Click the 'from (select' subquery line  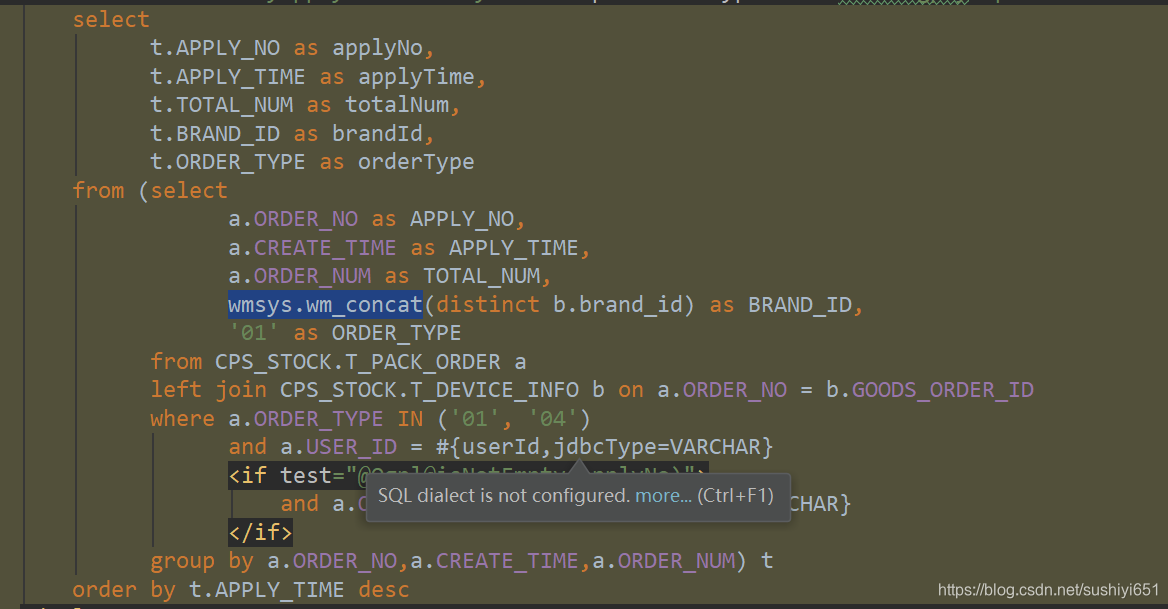(150, 190)
